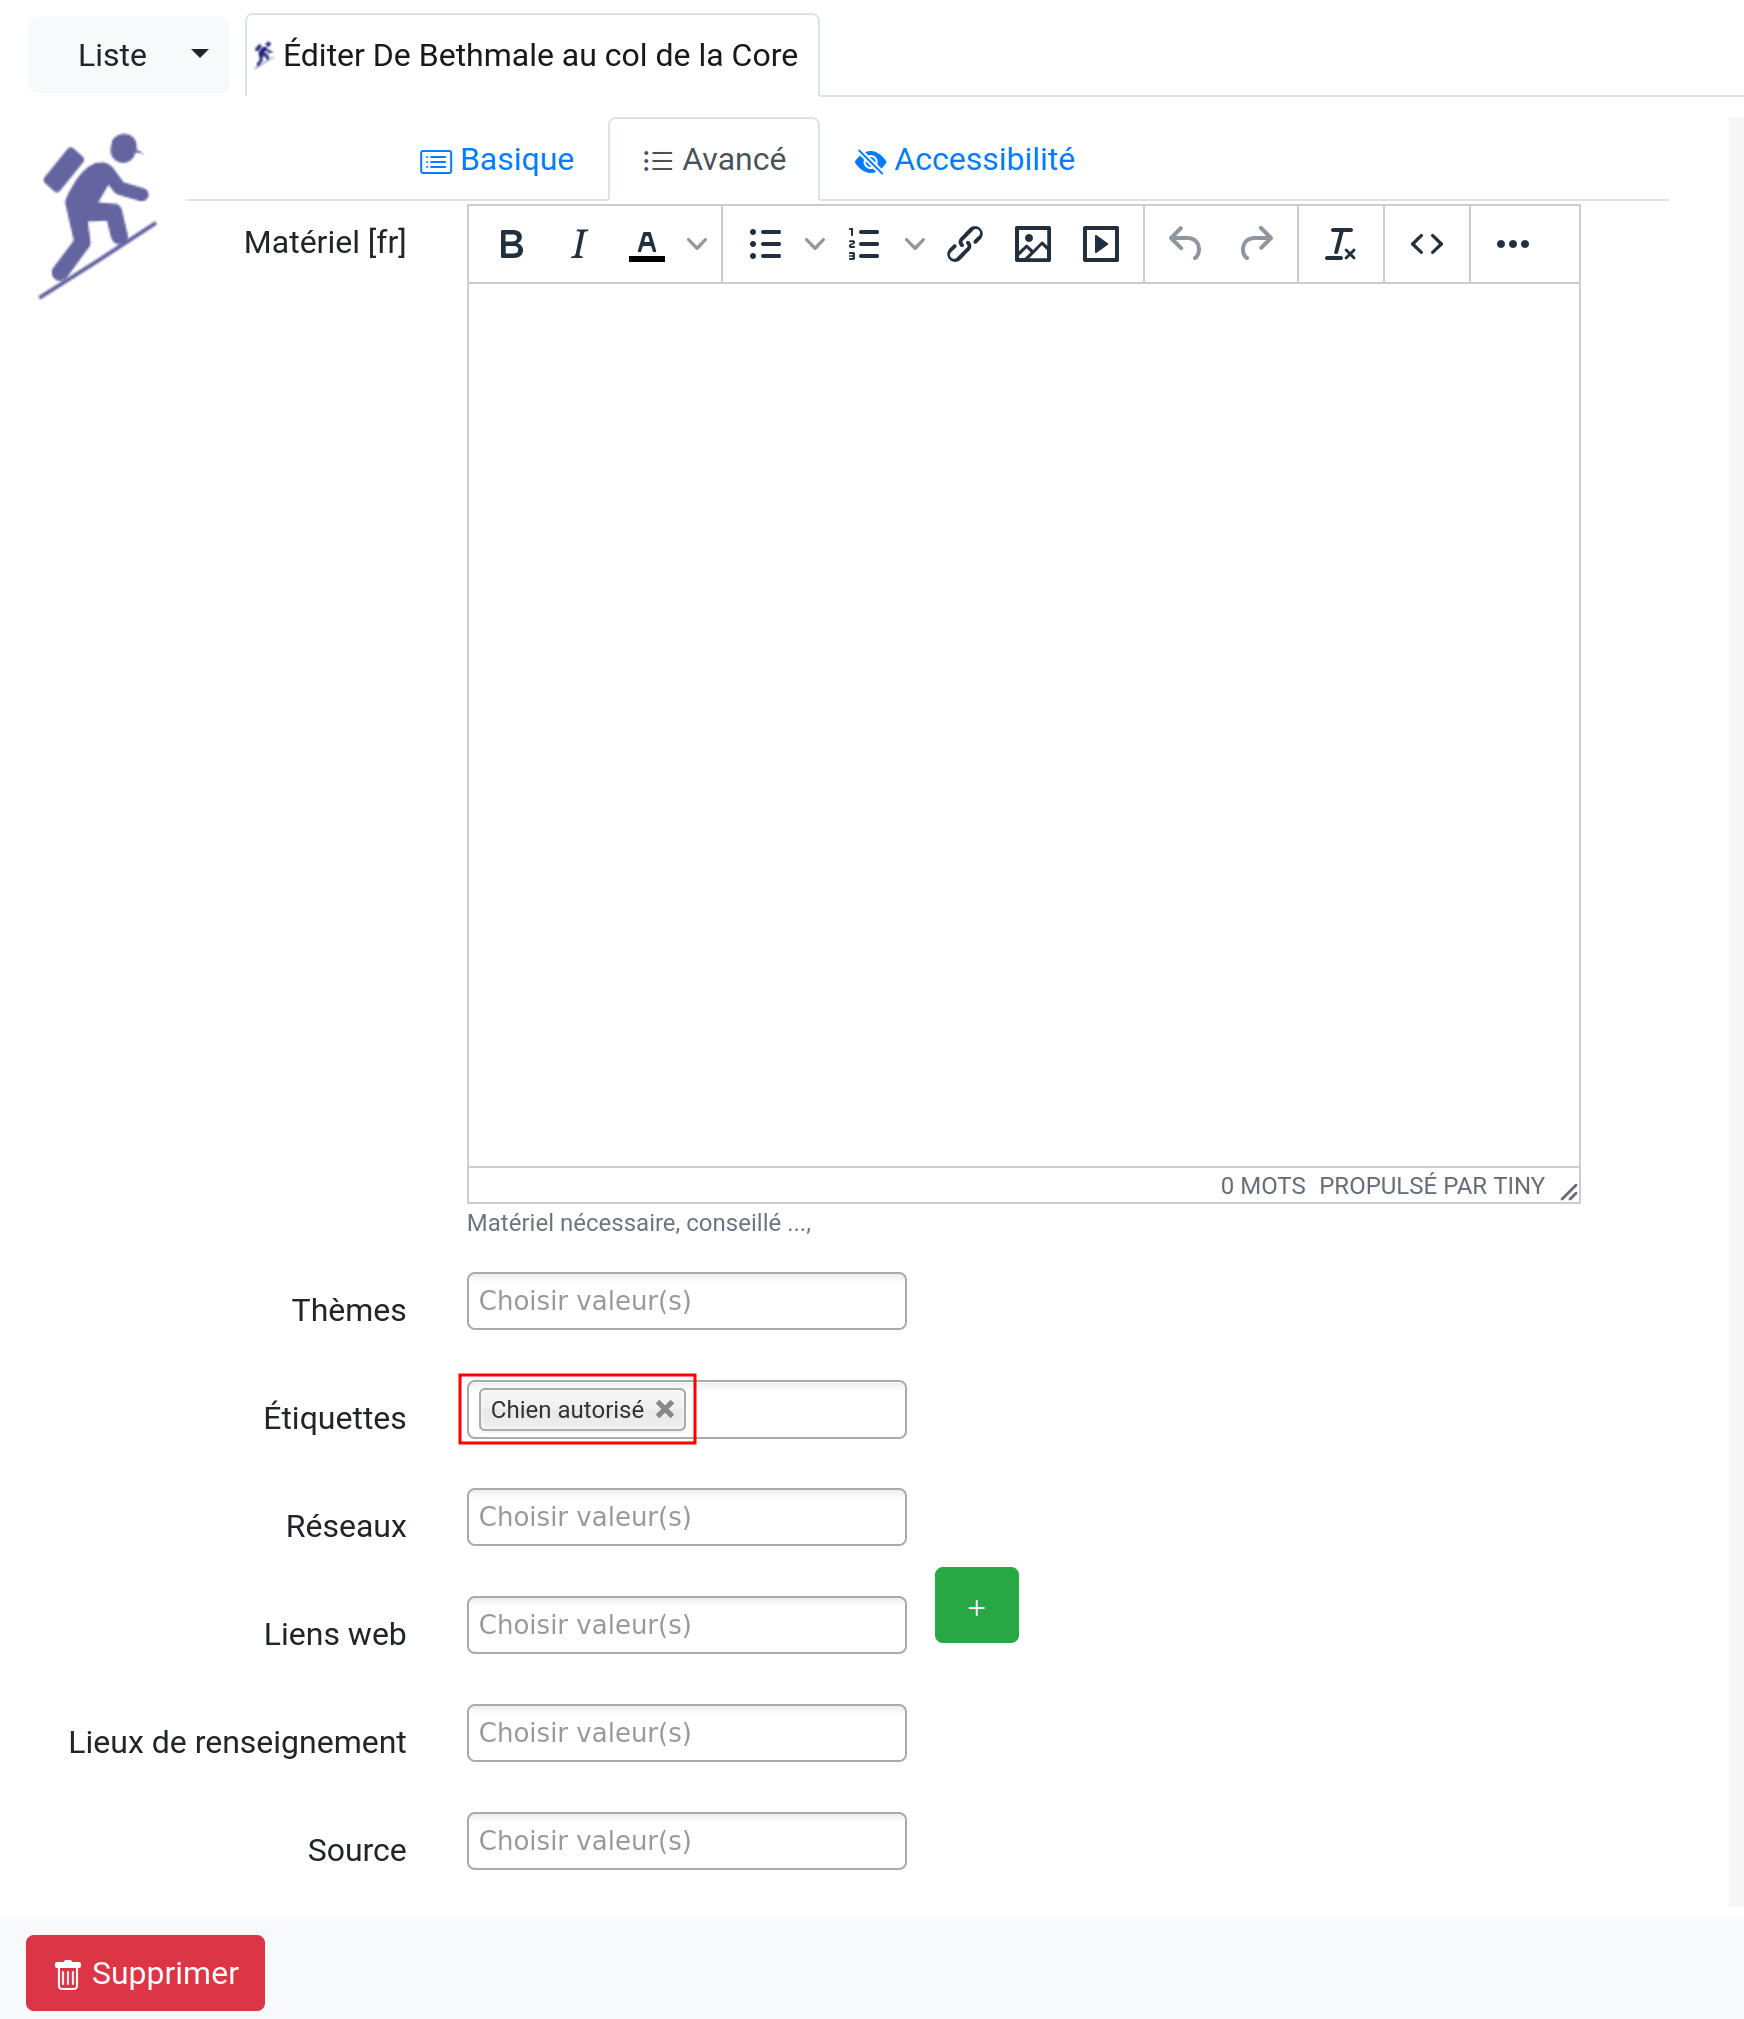Apply text color with the A button
The image size is (1744, 2019).
pos(647,244)
